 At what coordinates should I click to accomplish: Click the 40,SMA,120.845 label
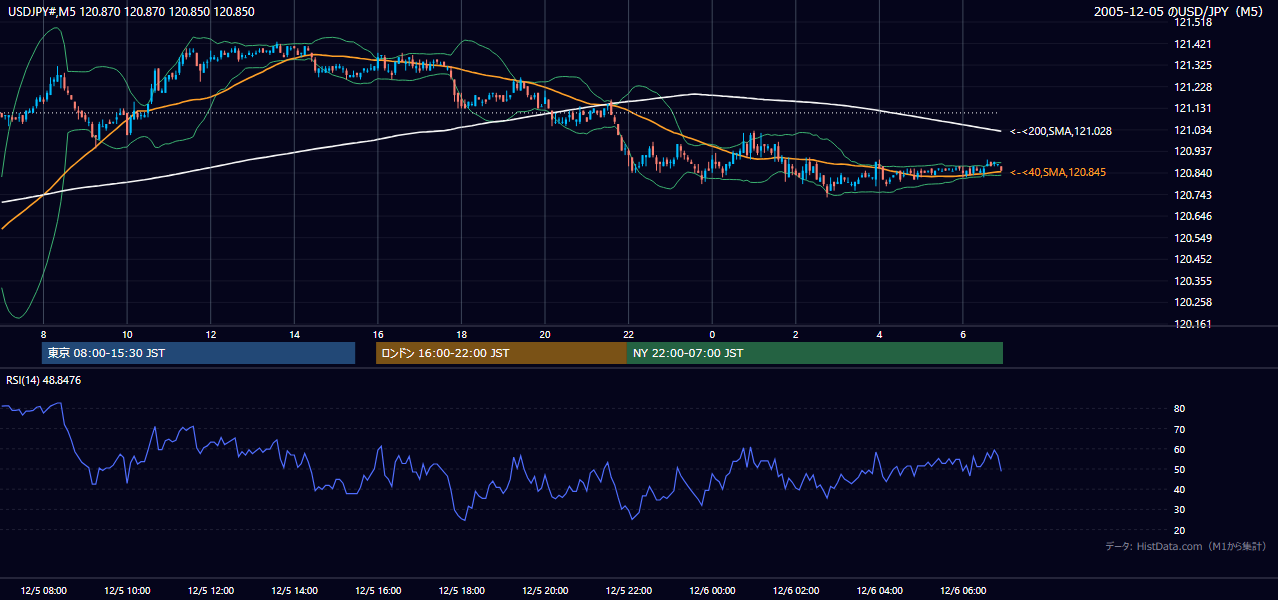click(1057, 172)
